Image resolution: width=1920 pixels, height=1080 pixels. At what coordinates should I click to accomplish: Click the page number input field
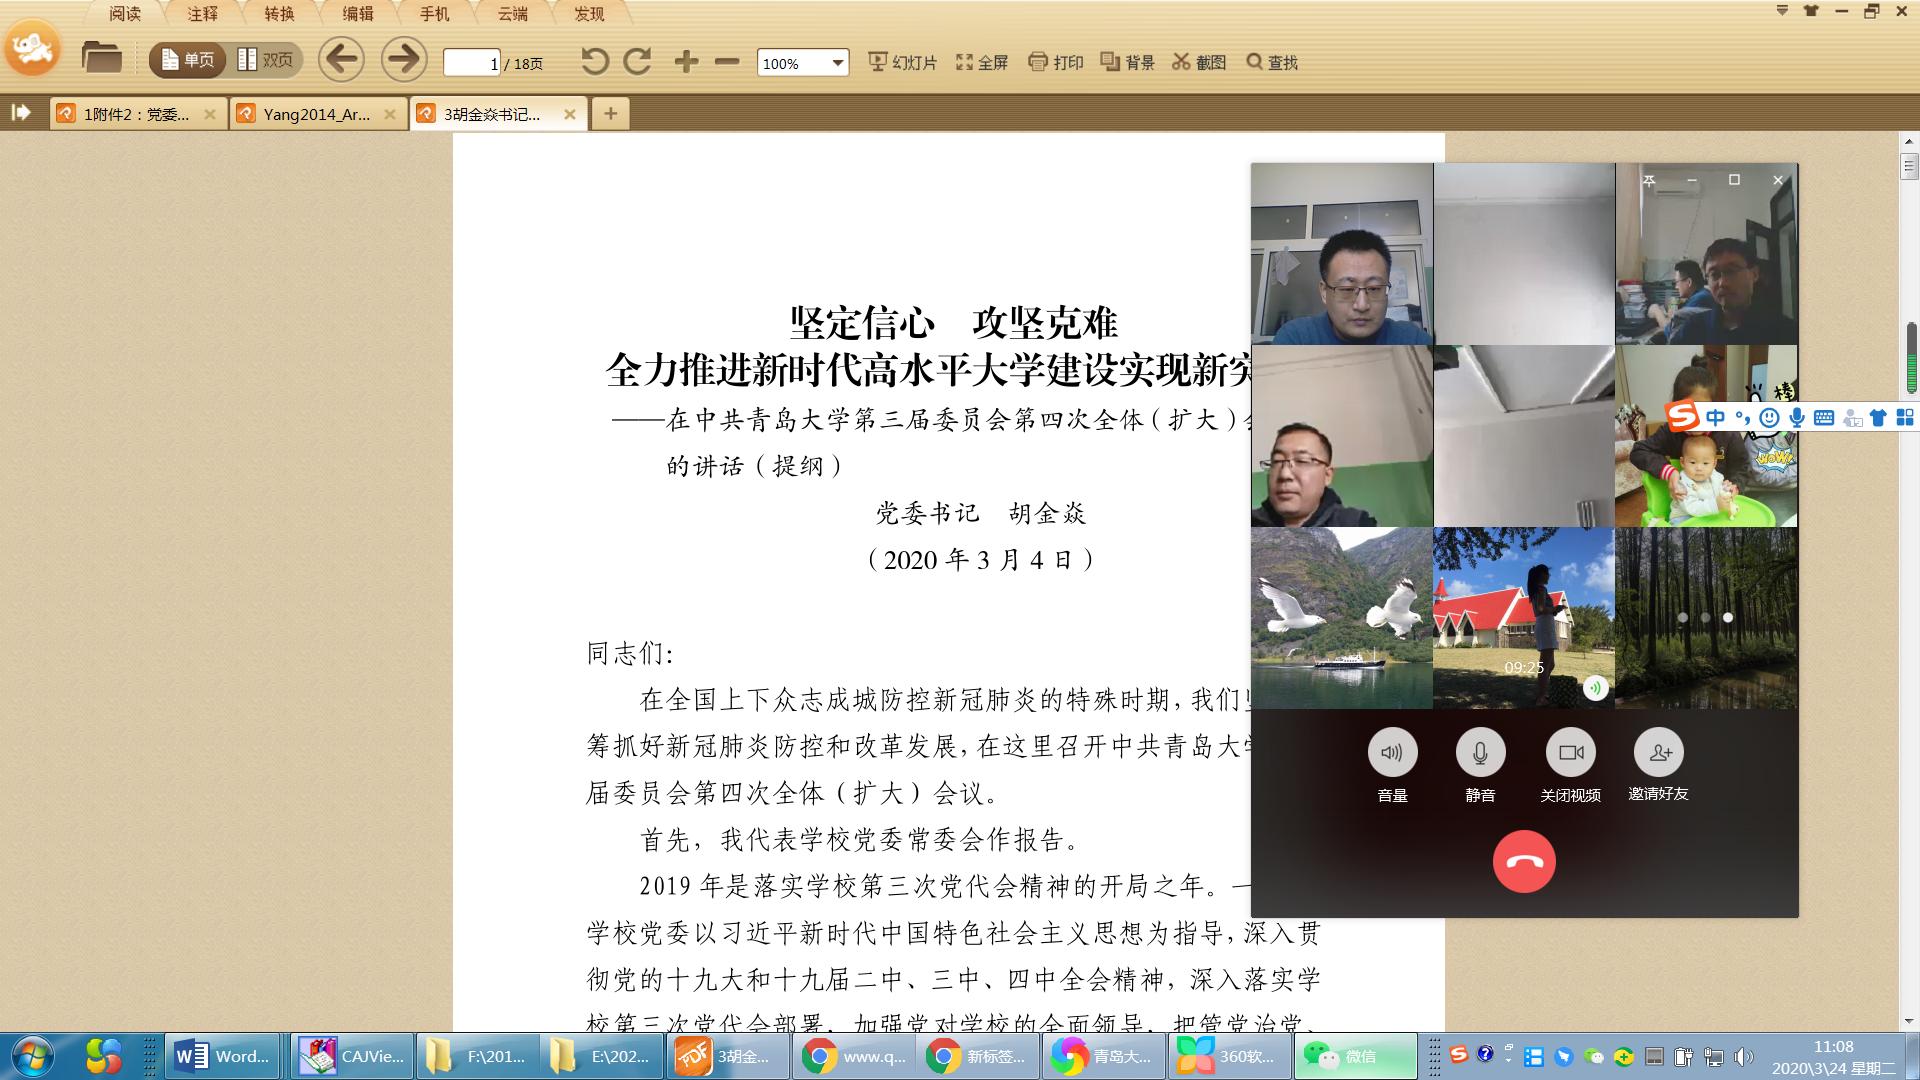(471, 63)
